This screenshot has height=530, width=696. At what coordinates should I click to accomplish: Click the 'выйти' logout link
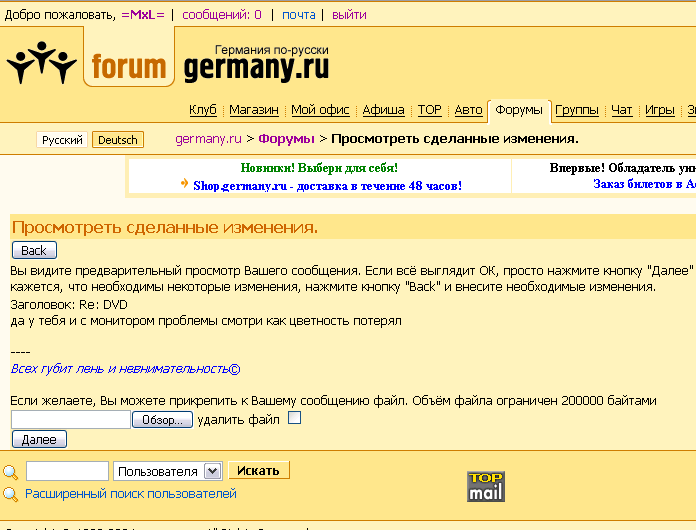pyautogui.click(x=348, y=15)
